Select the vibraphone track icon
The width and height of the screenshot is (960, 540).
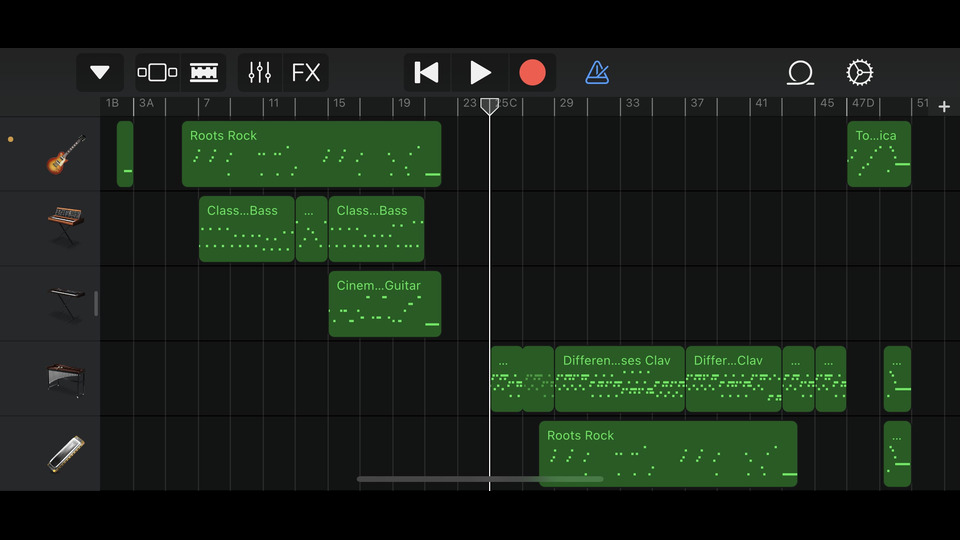point(66,379)
